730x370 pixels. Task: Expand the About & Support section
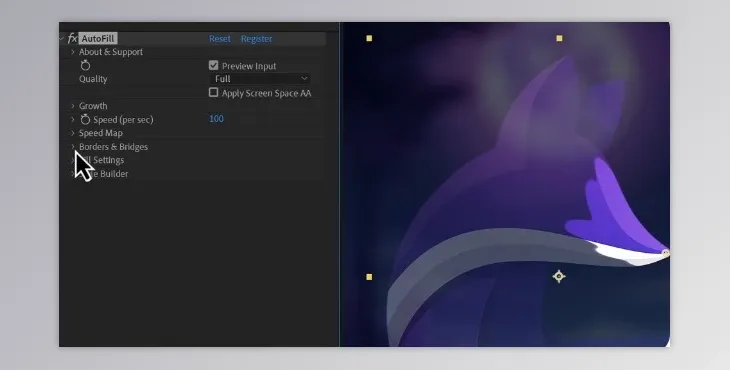[73, 52]
